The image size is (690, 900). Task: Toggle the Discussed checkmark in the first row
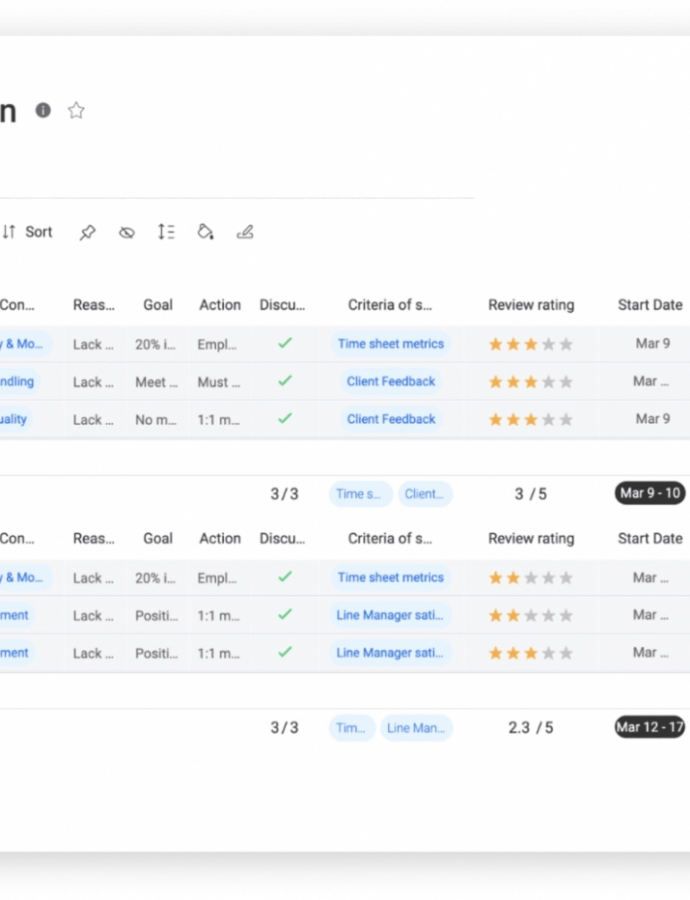[285, 343]
